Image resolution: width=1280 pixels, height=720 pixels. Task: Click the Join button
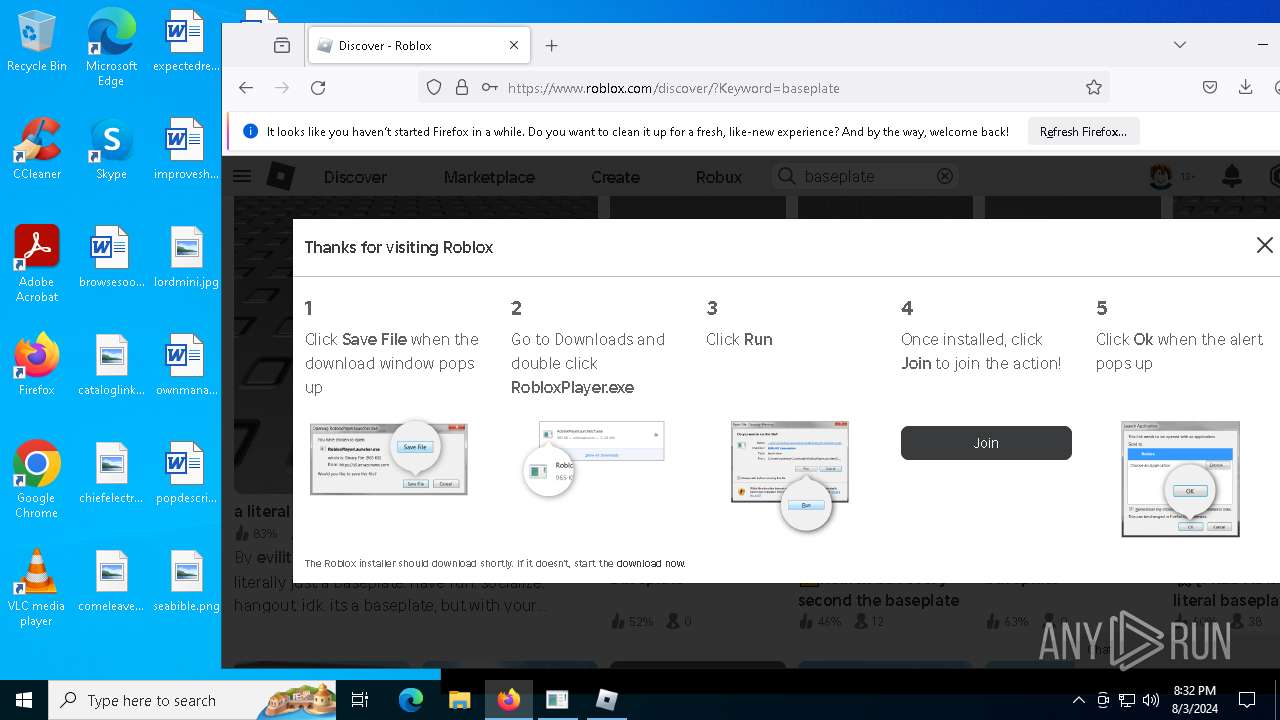[986, 443]
